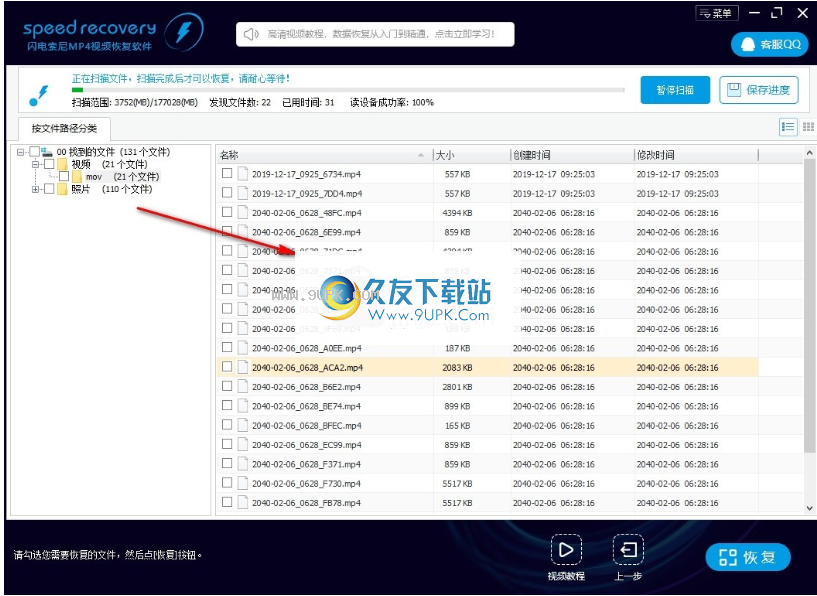Select file name 2040-02-06_0628_F730.mp4

(306, 484)
